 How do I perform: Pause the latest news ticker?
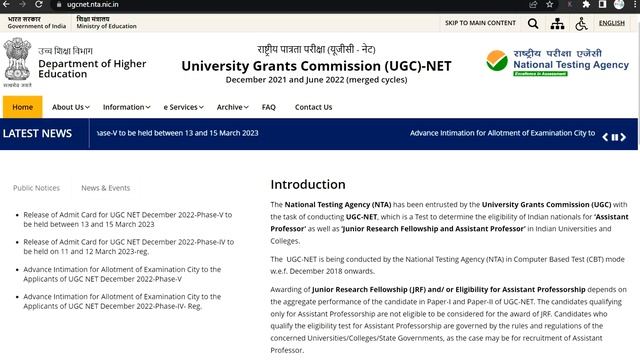tap(614, 138)
